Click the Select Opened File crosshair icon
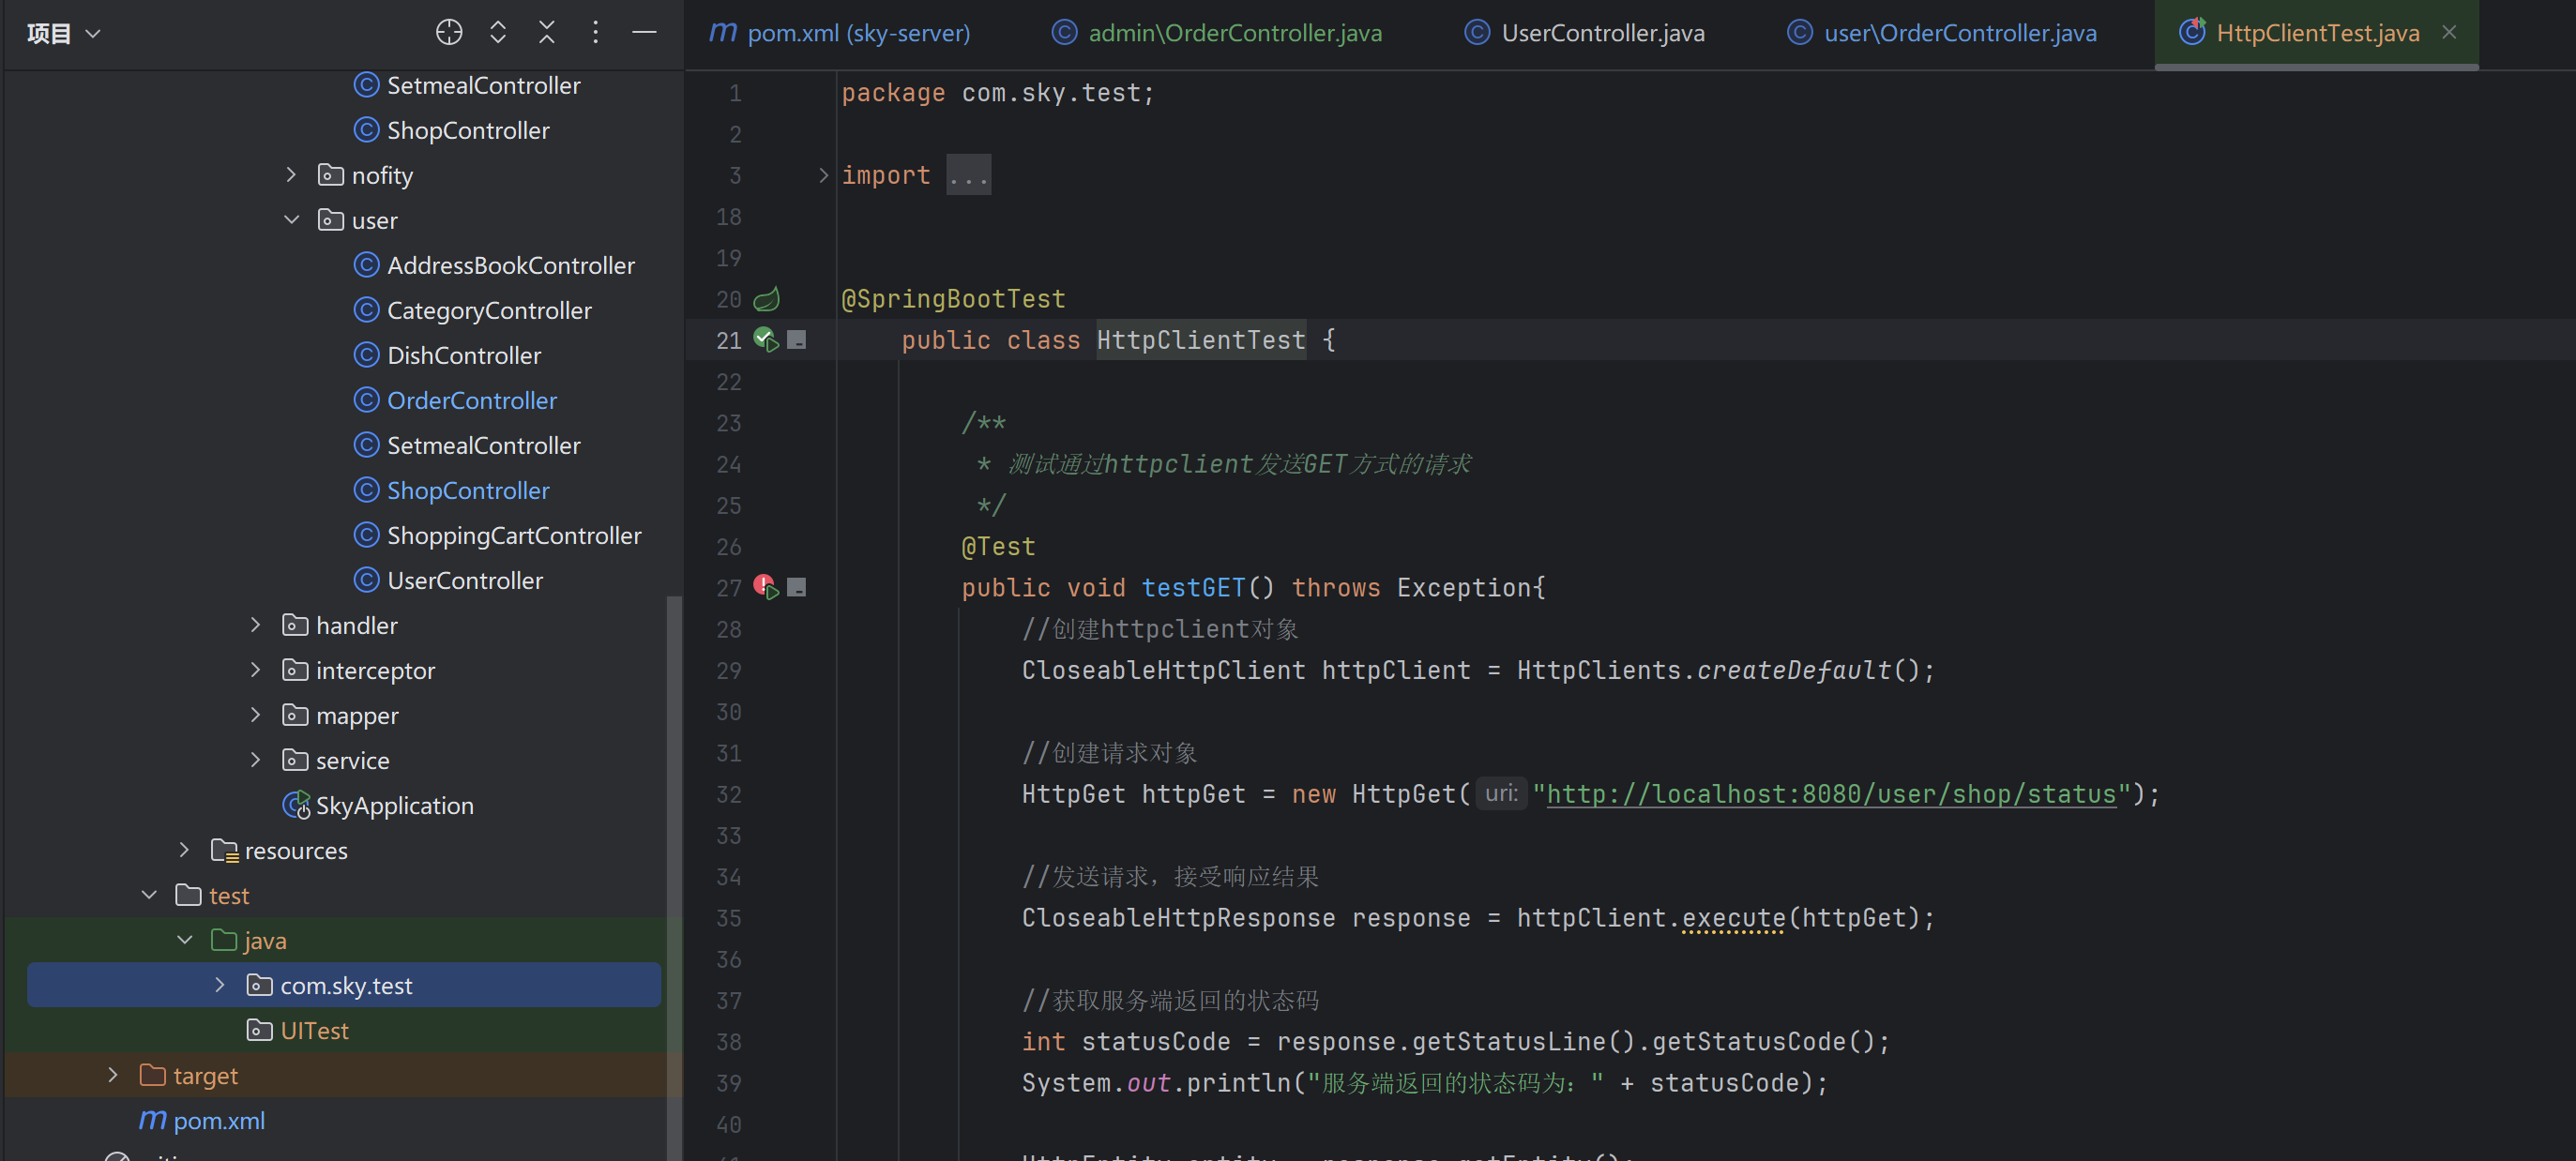This screenshot has height=1161, width=2576. (449, 33)
